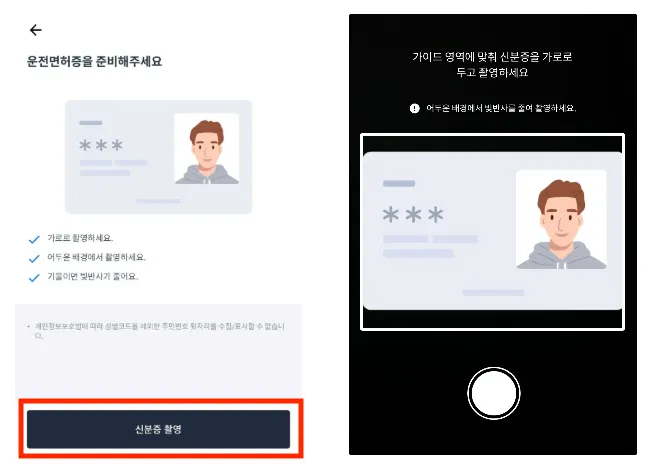Tap the 가이드 영역에 맞춰 instruction text
Screen dimensions: 650x469
click(x=492, y=64)
